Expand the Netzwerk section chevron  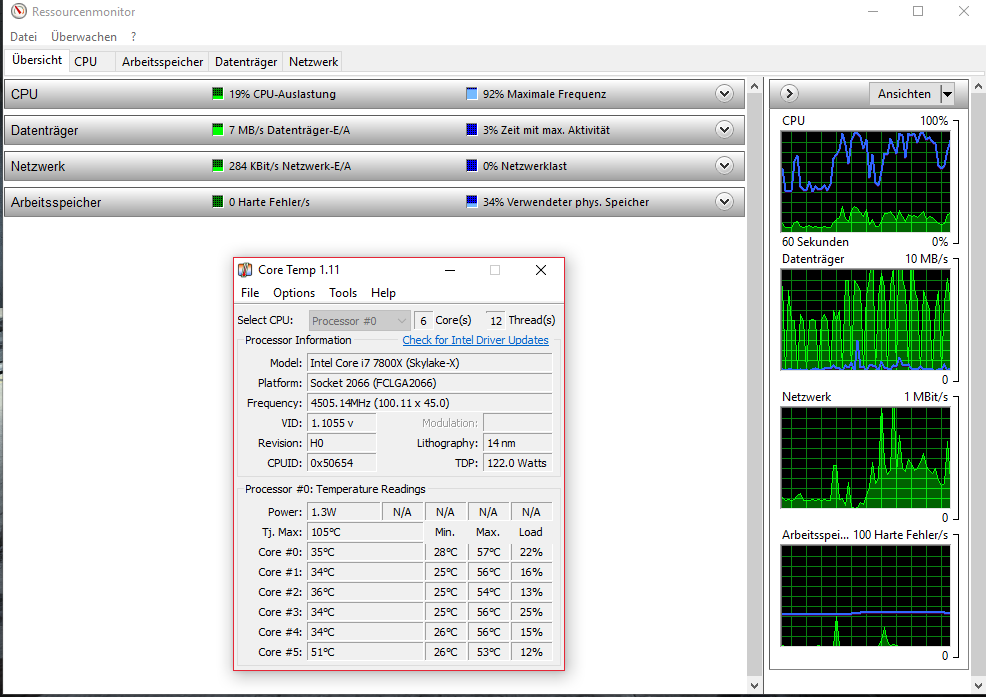724,165
